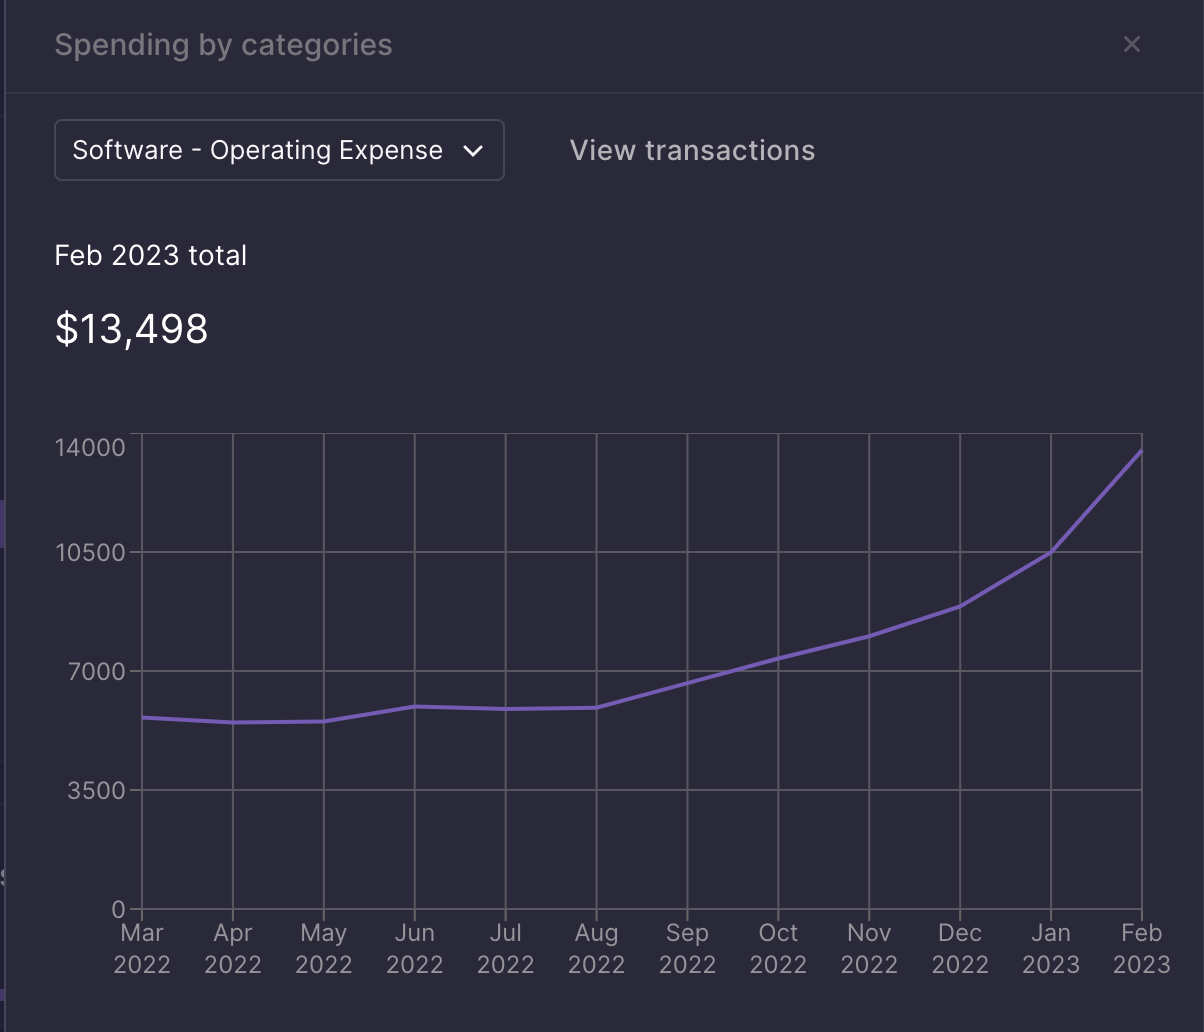Click the Feb 2023 total label
Screen dimensions: 1204x1032
[150, 255]
